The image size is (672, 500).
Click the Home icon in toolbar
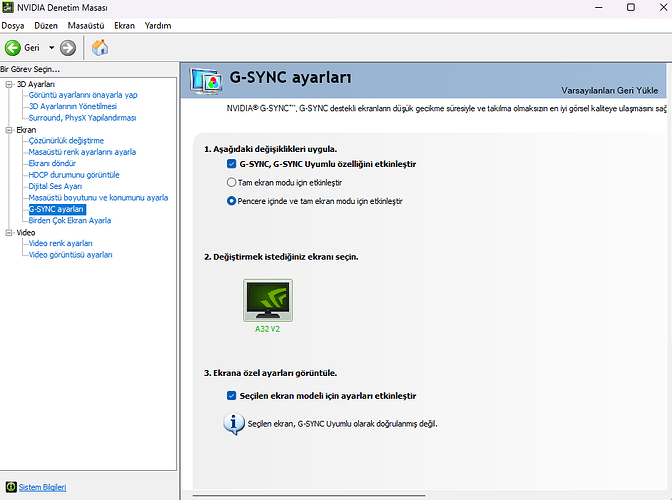[99, 47]
